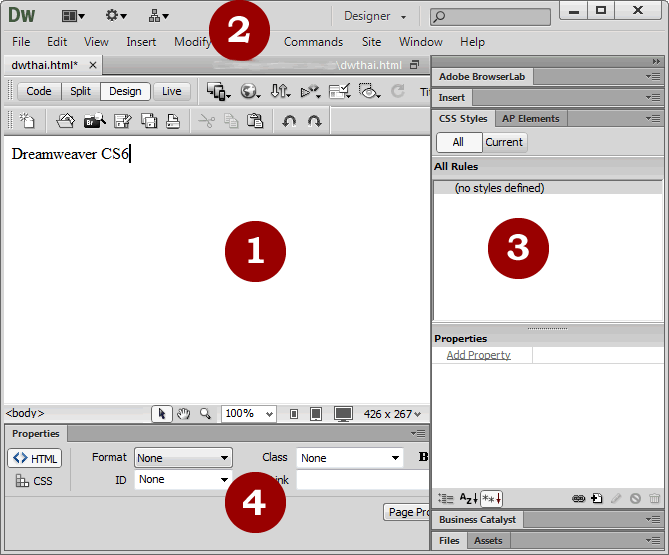Click the Page Properties button
669x555 pixels.
[407, 512]
